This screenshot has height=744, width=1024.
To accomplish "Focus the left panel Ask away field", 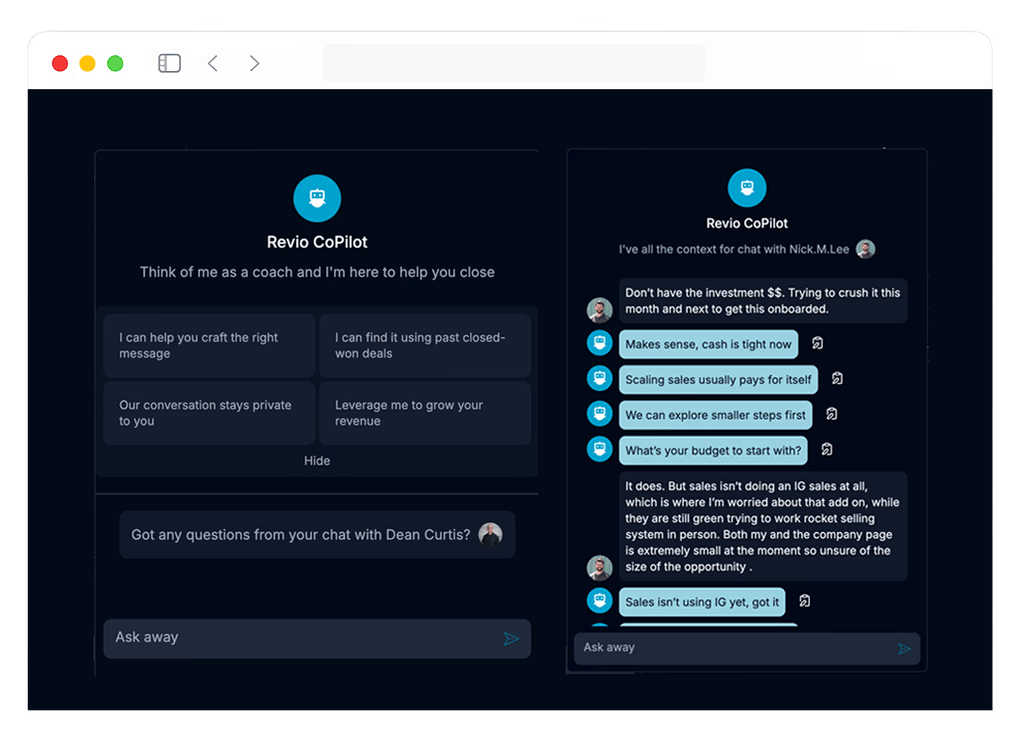I will [317, 638].
